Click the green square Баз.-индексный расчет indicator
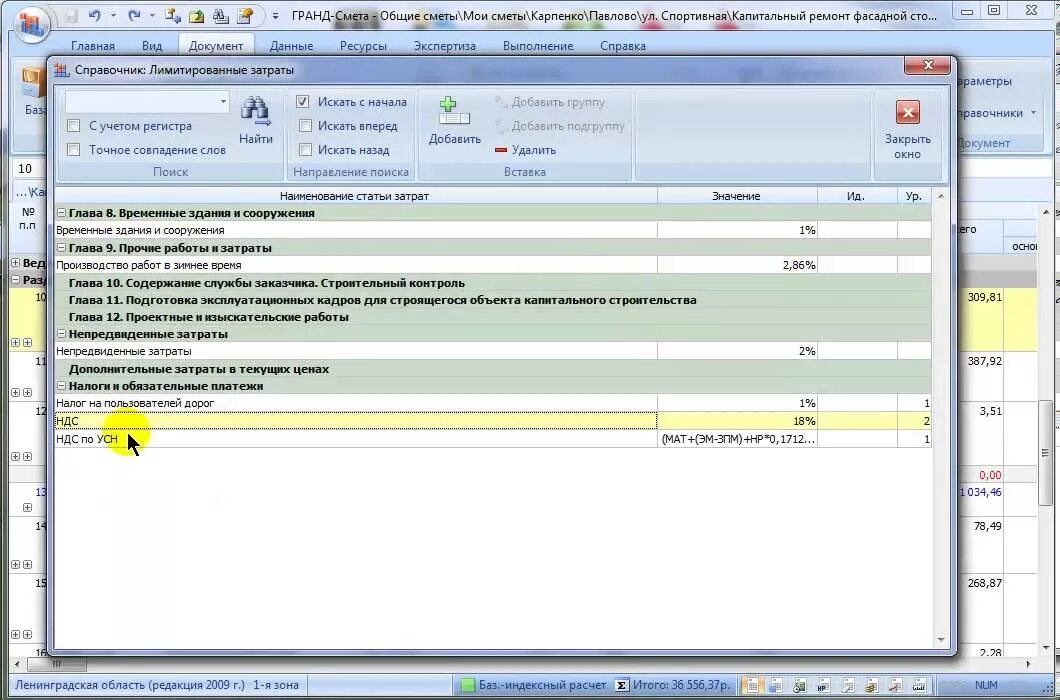Screen dimensions: 1060x700 pyautogui.click(x=468, y=685)
